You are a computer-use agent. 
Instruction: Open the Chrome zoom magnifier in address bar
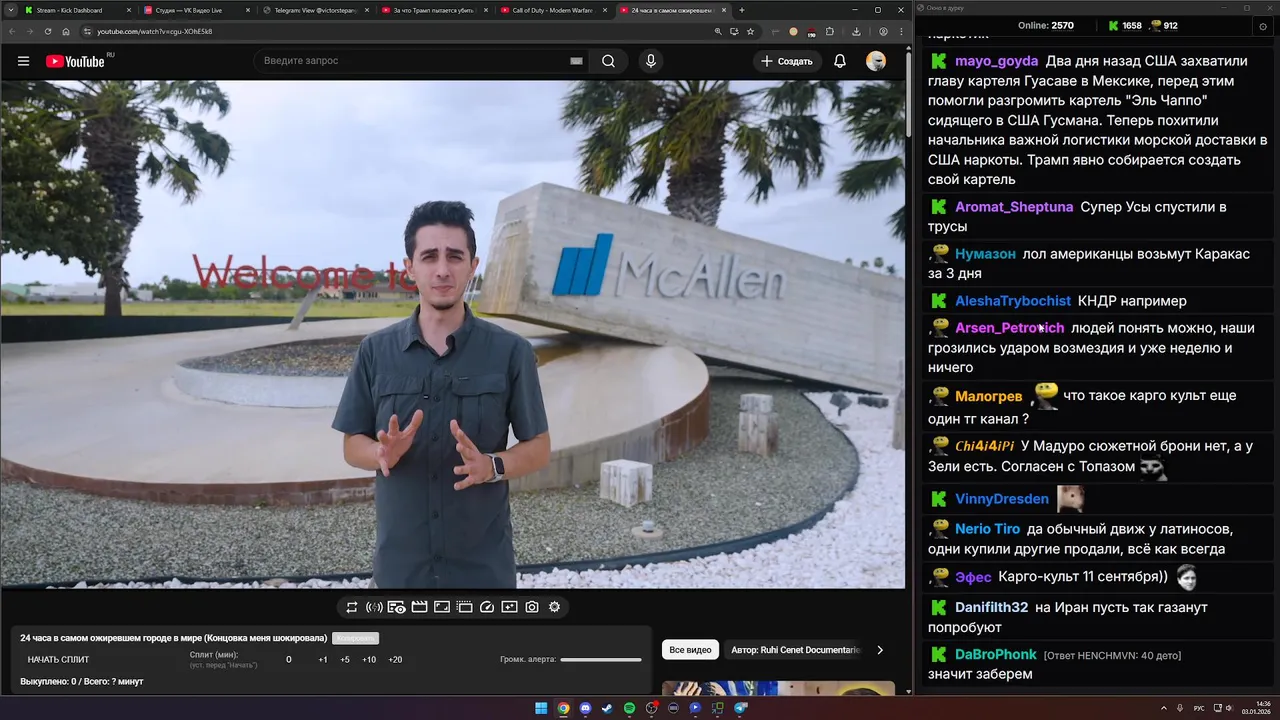pos(718,31)
